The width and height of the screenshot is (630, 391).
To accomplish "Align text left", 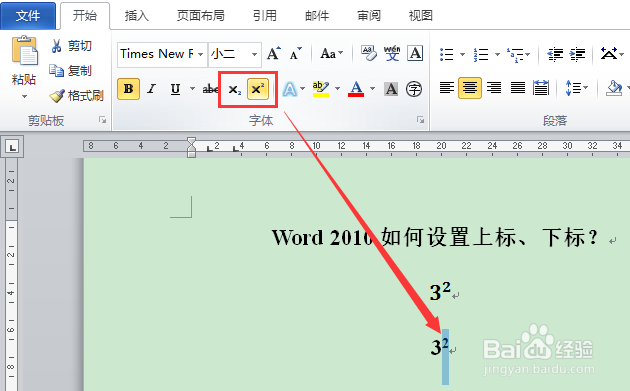I will pos(447,88).
